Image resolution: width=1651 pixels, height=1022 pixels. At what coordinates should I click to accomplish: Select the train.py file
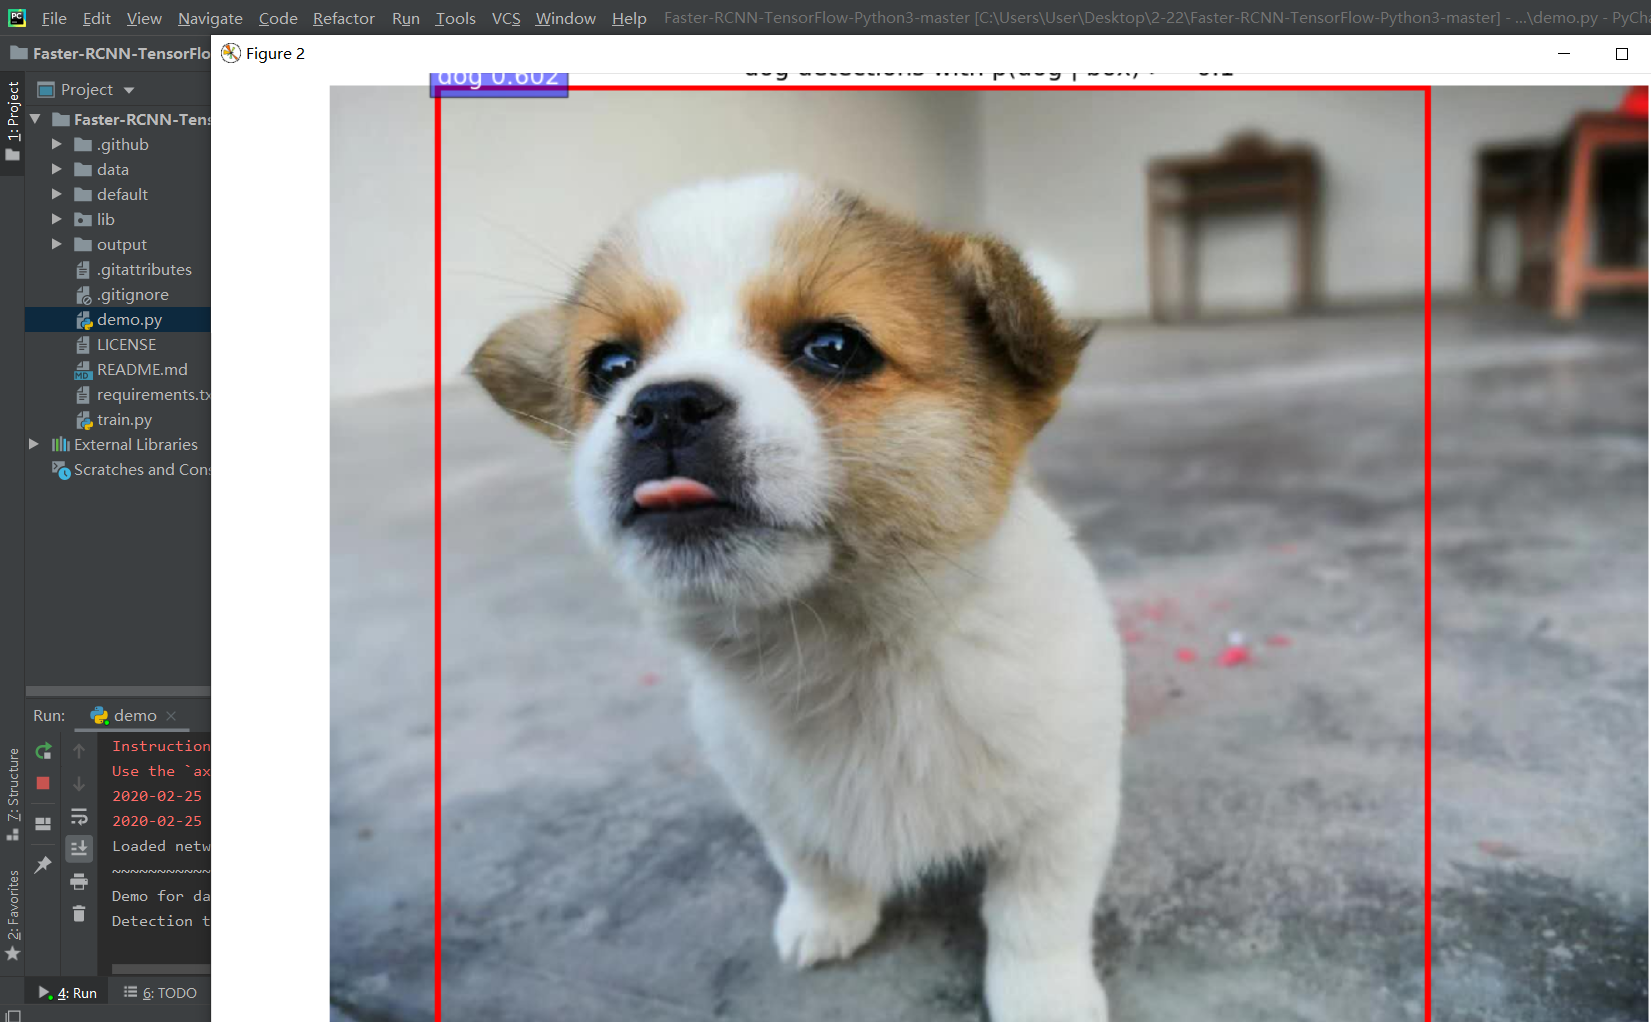coord(124,419)
